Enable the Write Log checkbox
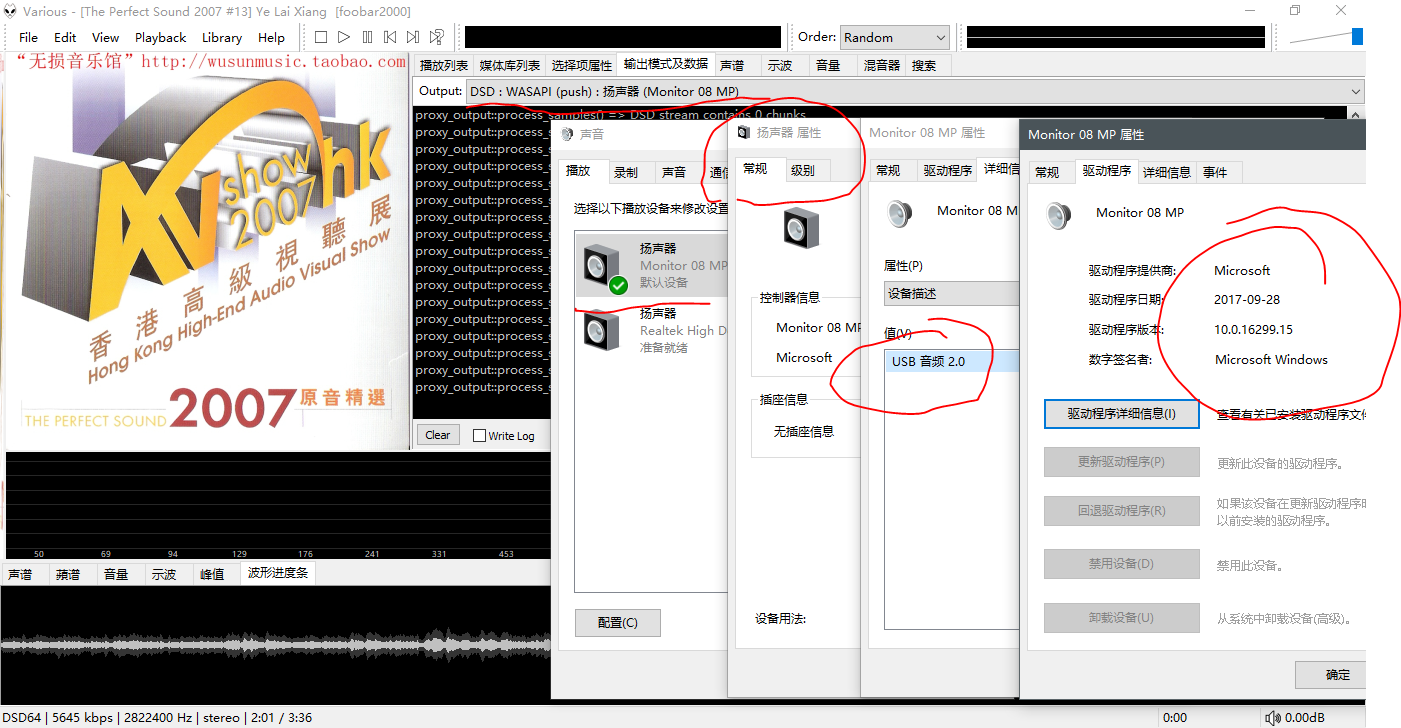1401x728 pixels. pos(479,435)
